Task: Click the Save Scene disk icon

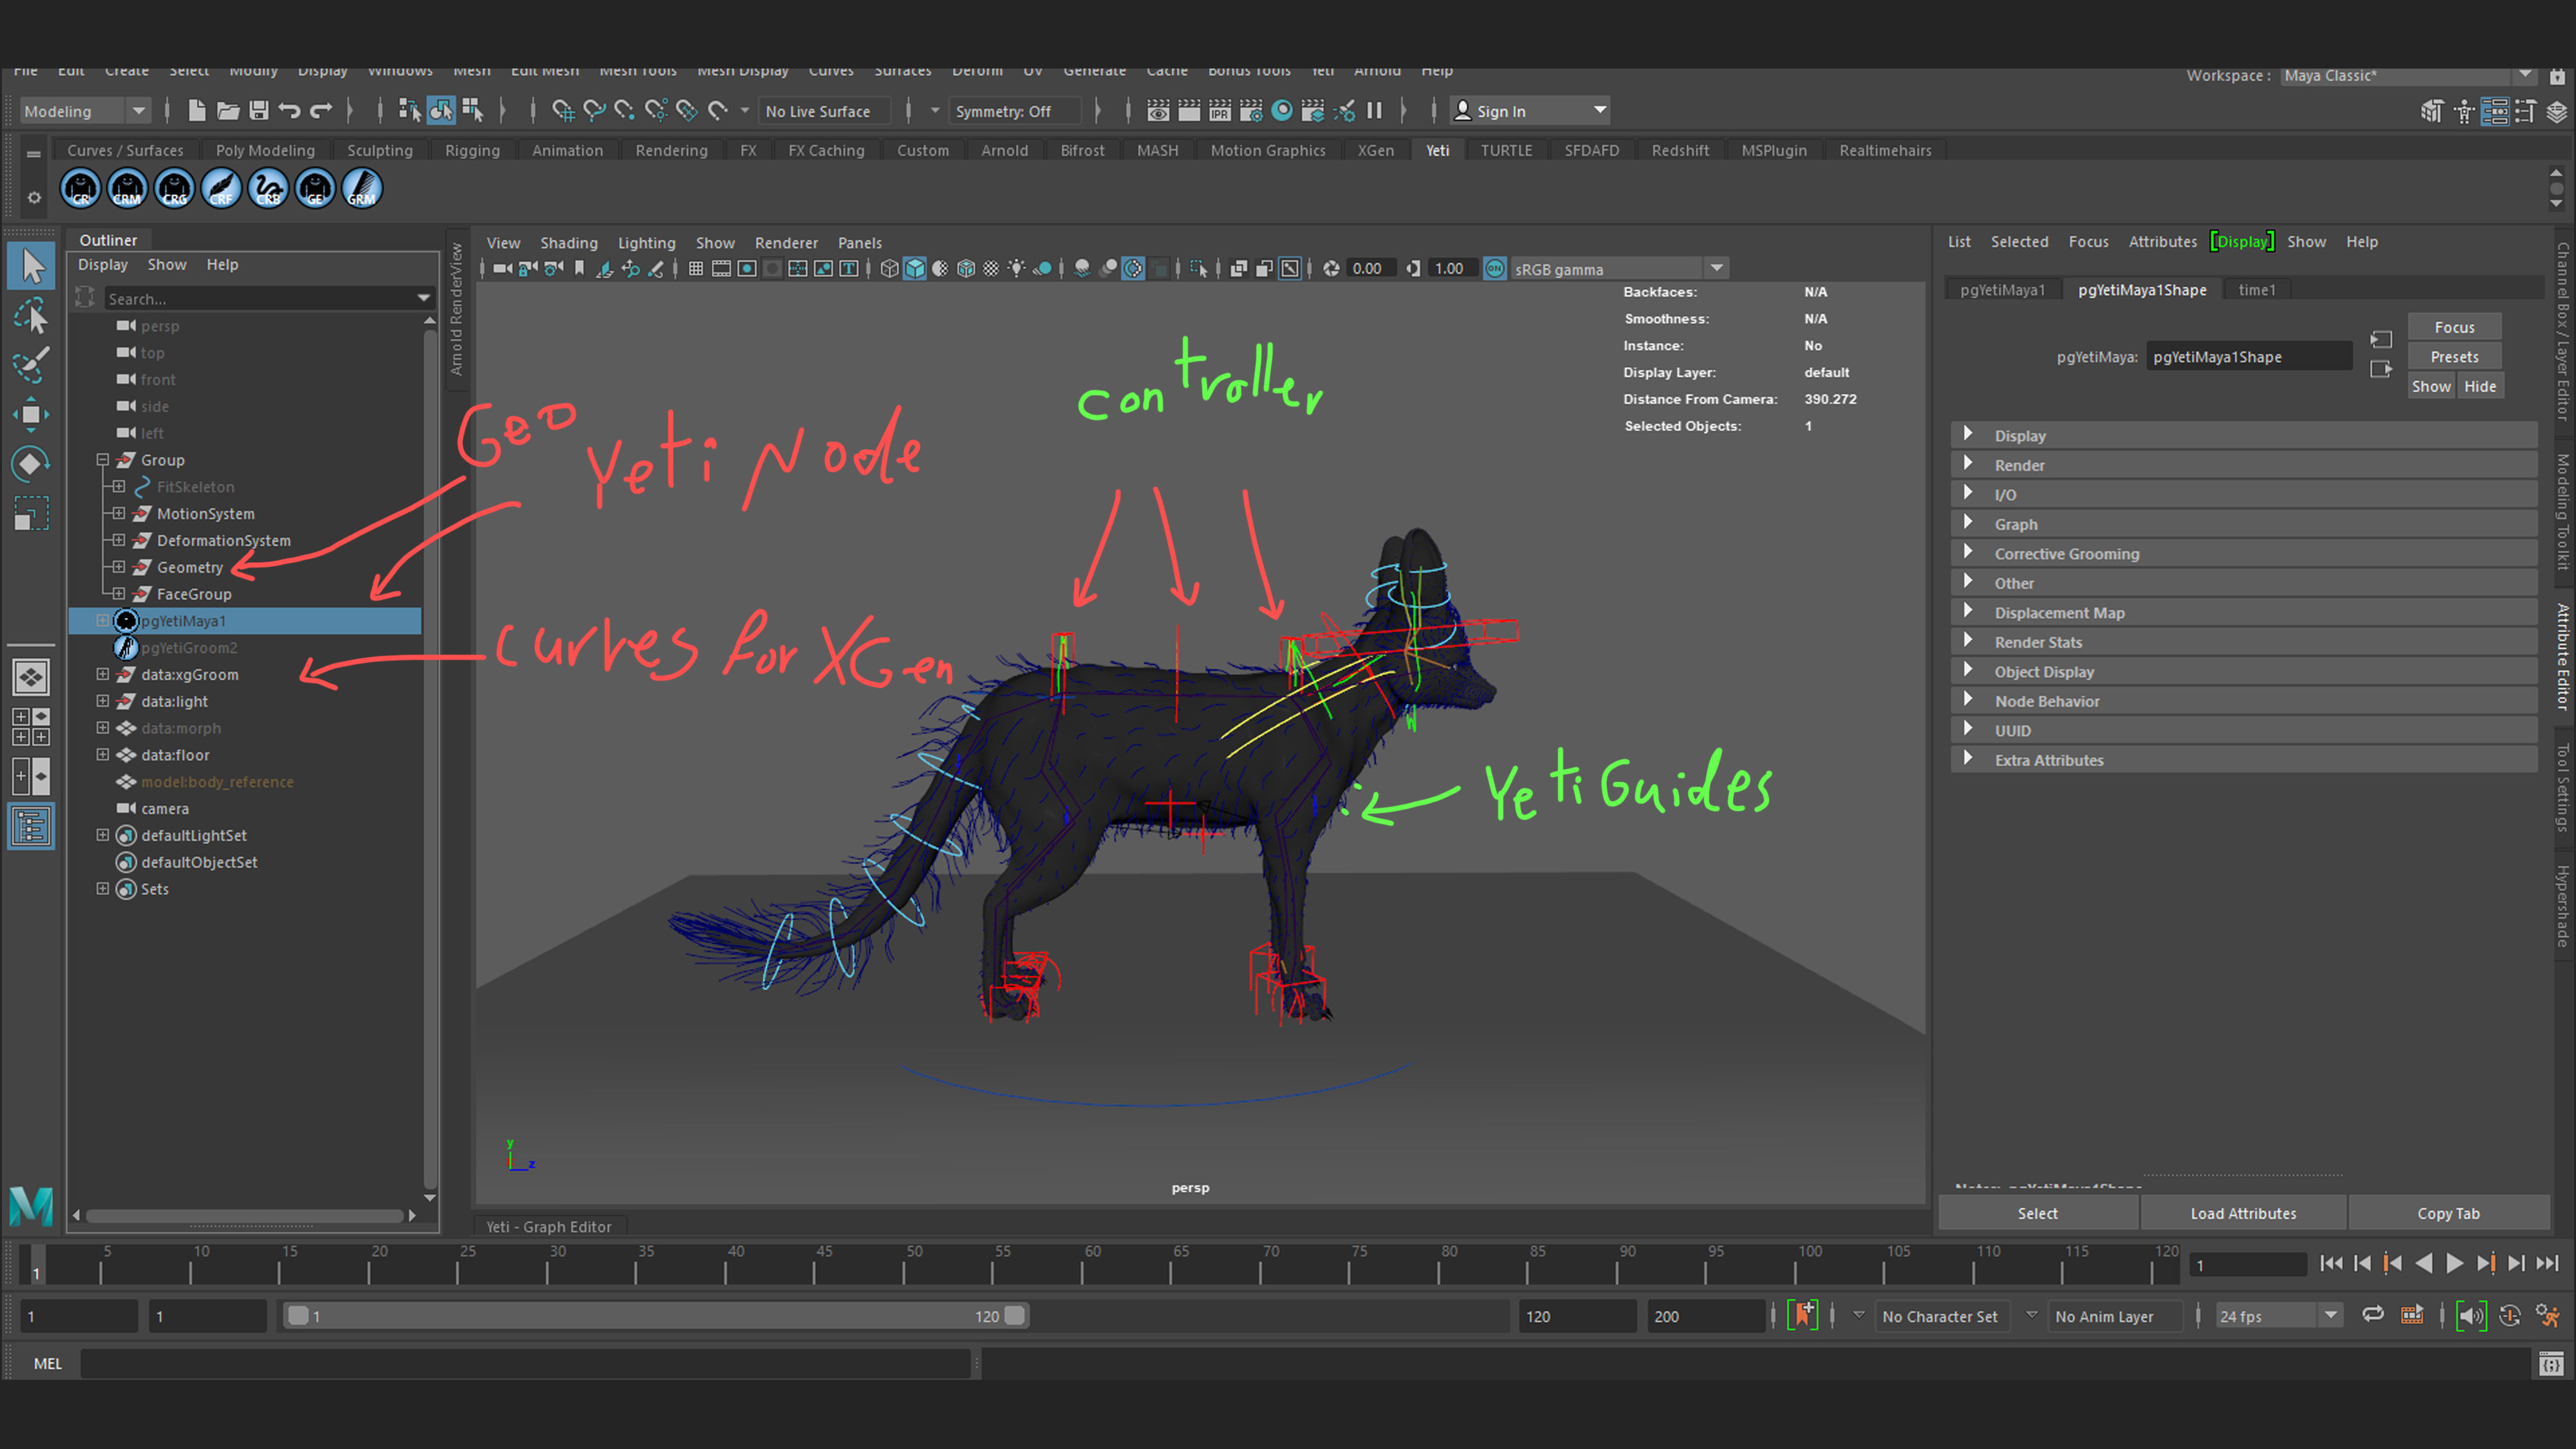Action: (x=259, y=111)
